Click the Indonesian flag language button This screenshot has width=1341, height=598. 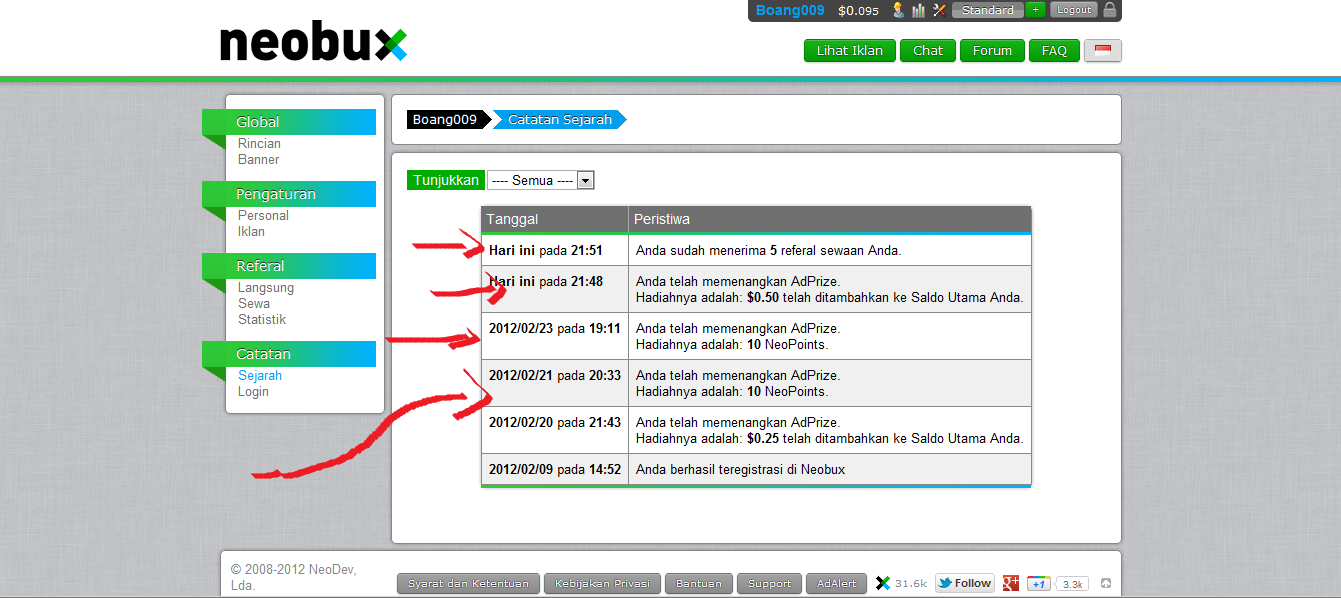point(1103,51)
